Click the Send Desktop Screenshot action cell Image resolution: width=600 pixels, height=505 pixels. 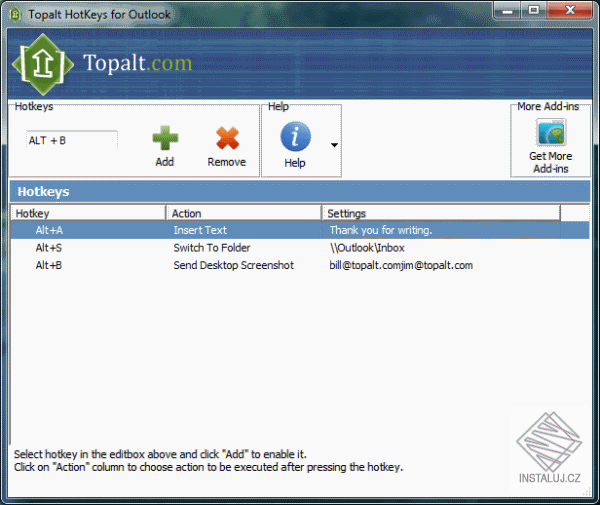pos(234,265)
